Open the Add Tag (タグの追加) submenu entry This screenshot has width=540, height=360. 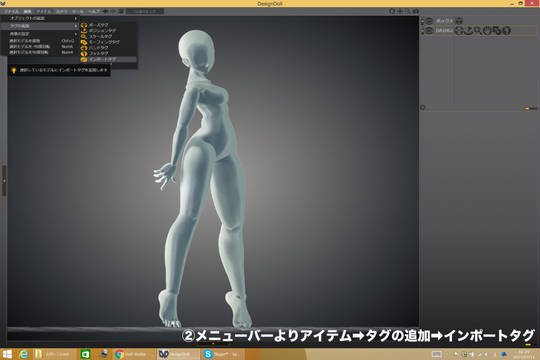click(39, 26)
